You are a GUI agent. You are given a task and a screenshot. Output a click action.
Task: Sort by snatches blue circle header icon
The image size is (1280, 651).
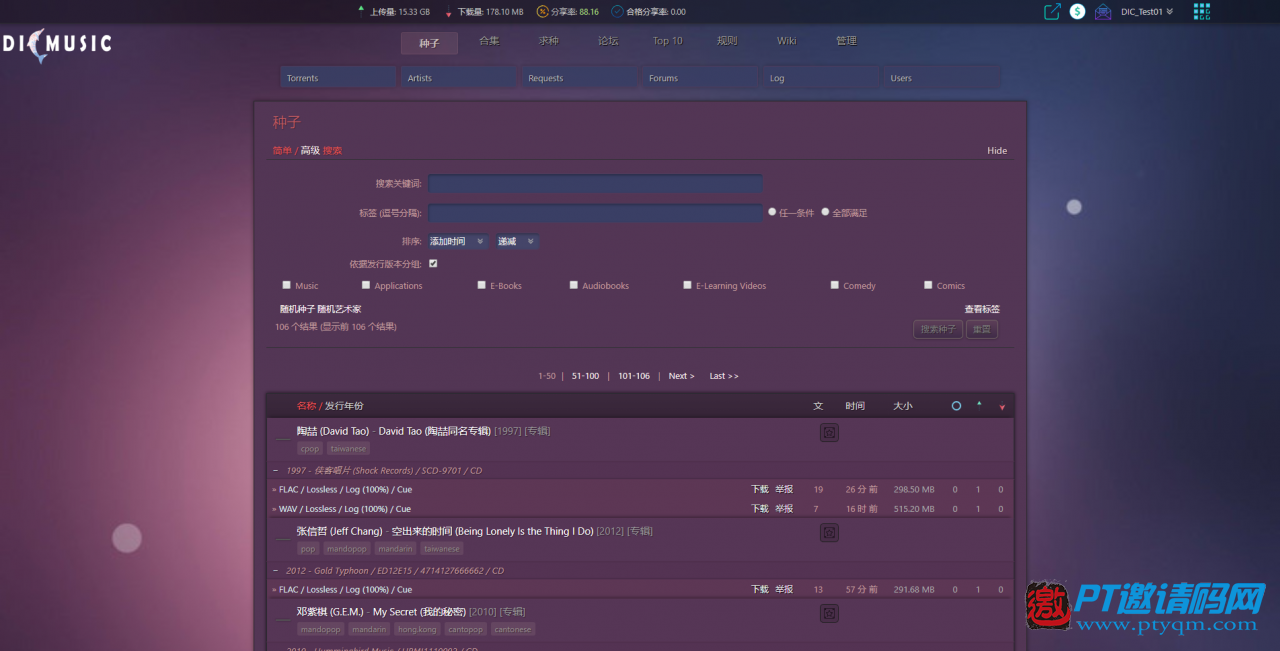coord(956,406)
